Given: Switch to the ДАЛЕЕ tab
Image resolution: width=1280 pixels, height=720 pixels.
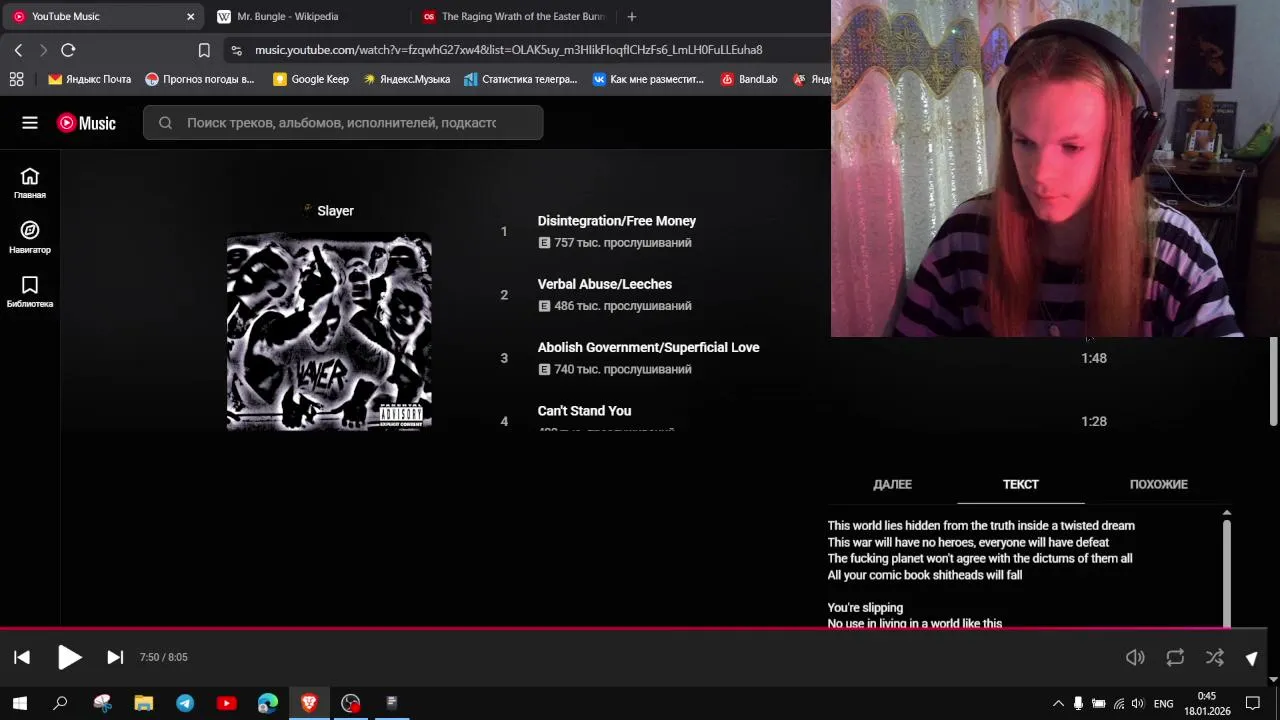Looking at the screenshot, I should (892, 484).
